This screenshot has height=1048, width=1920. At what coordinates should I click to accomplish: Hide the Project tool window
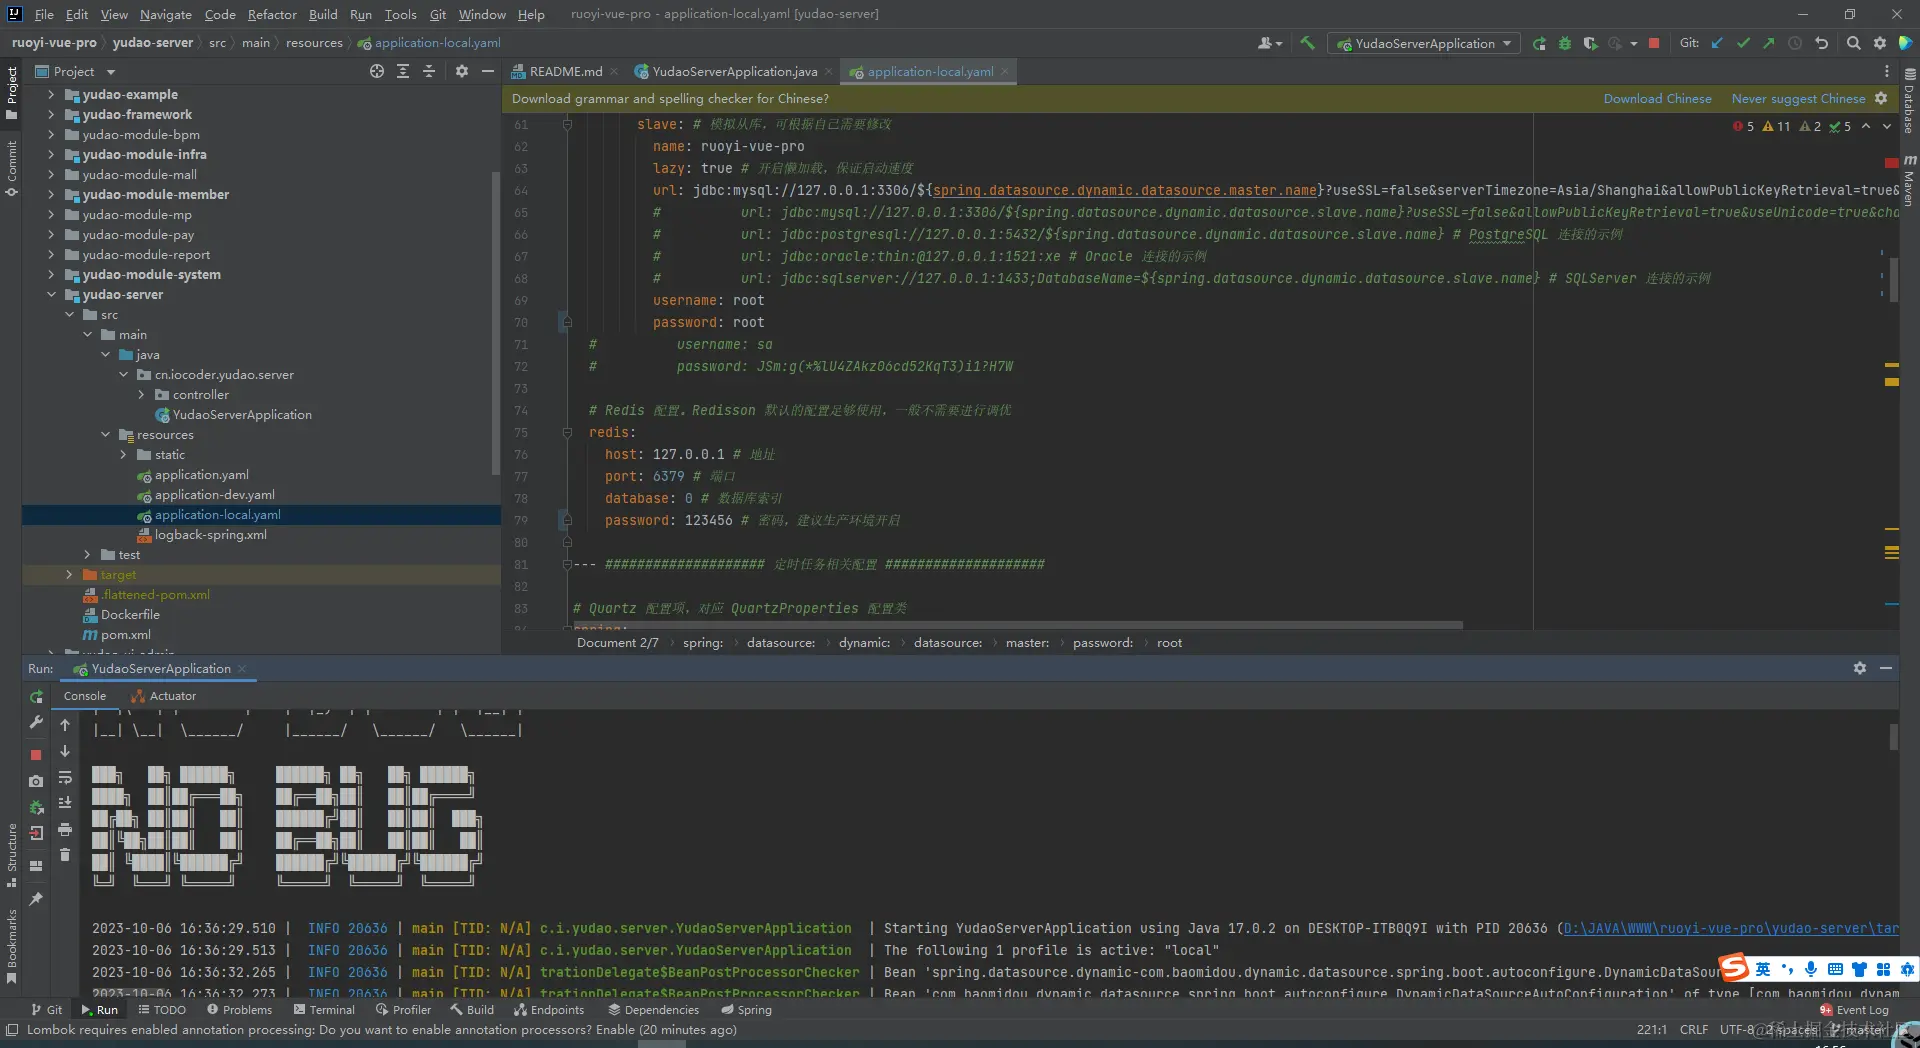[488, 71]
